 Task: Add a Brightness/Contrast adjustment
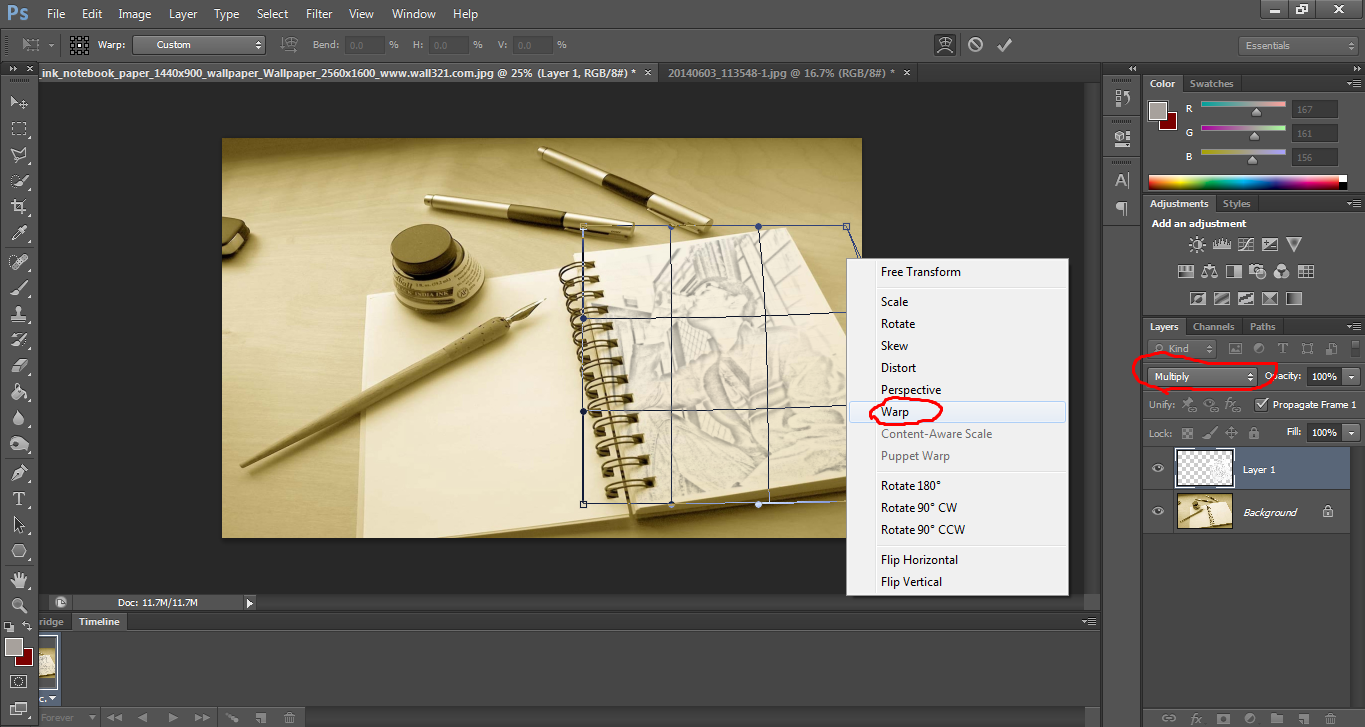click(1197, 244)
